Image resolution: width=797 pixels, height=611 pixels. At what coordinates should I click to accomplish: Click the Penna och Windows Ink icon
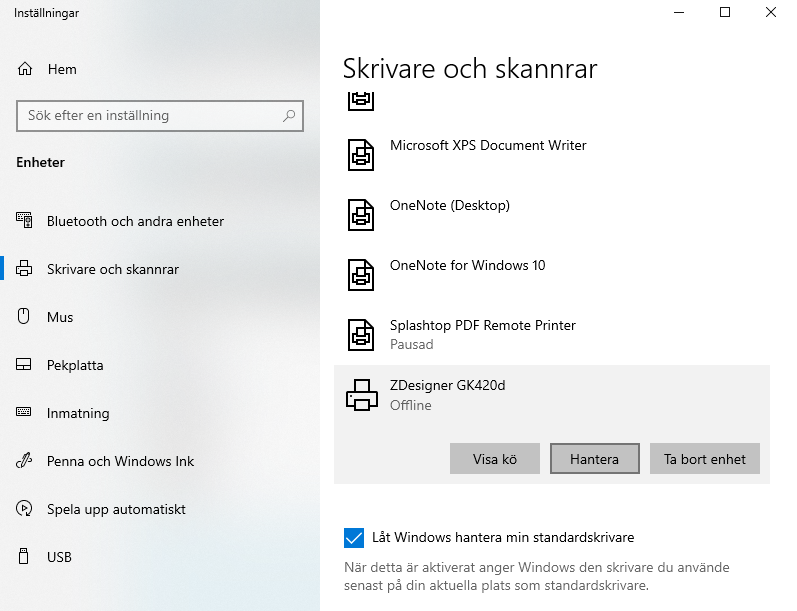25,461
